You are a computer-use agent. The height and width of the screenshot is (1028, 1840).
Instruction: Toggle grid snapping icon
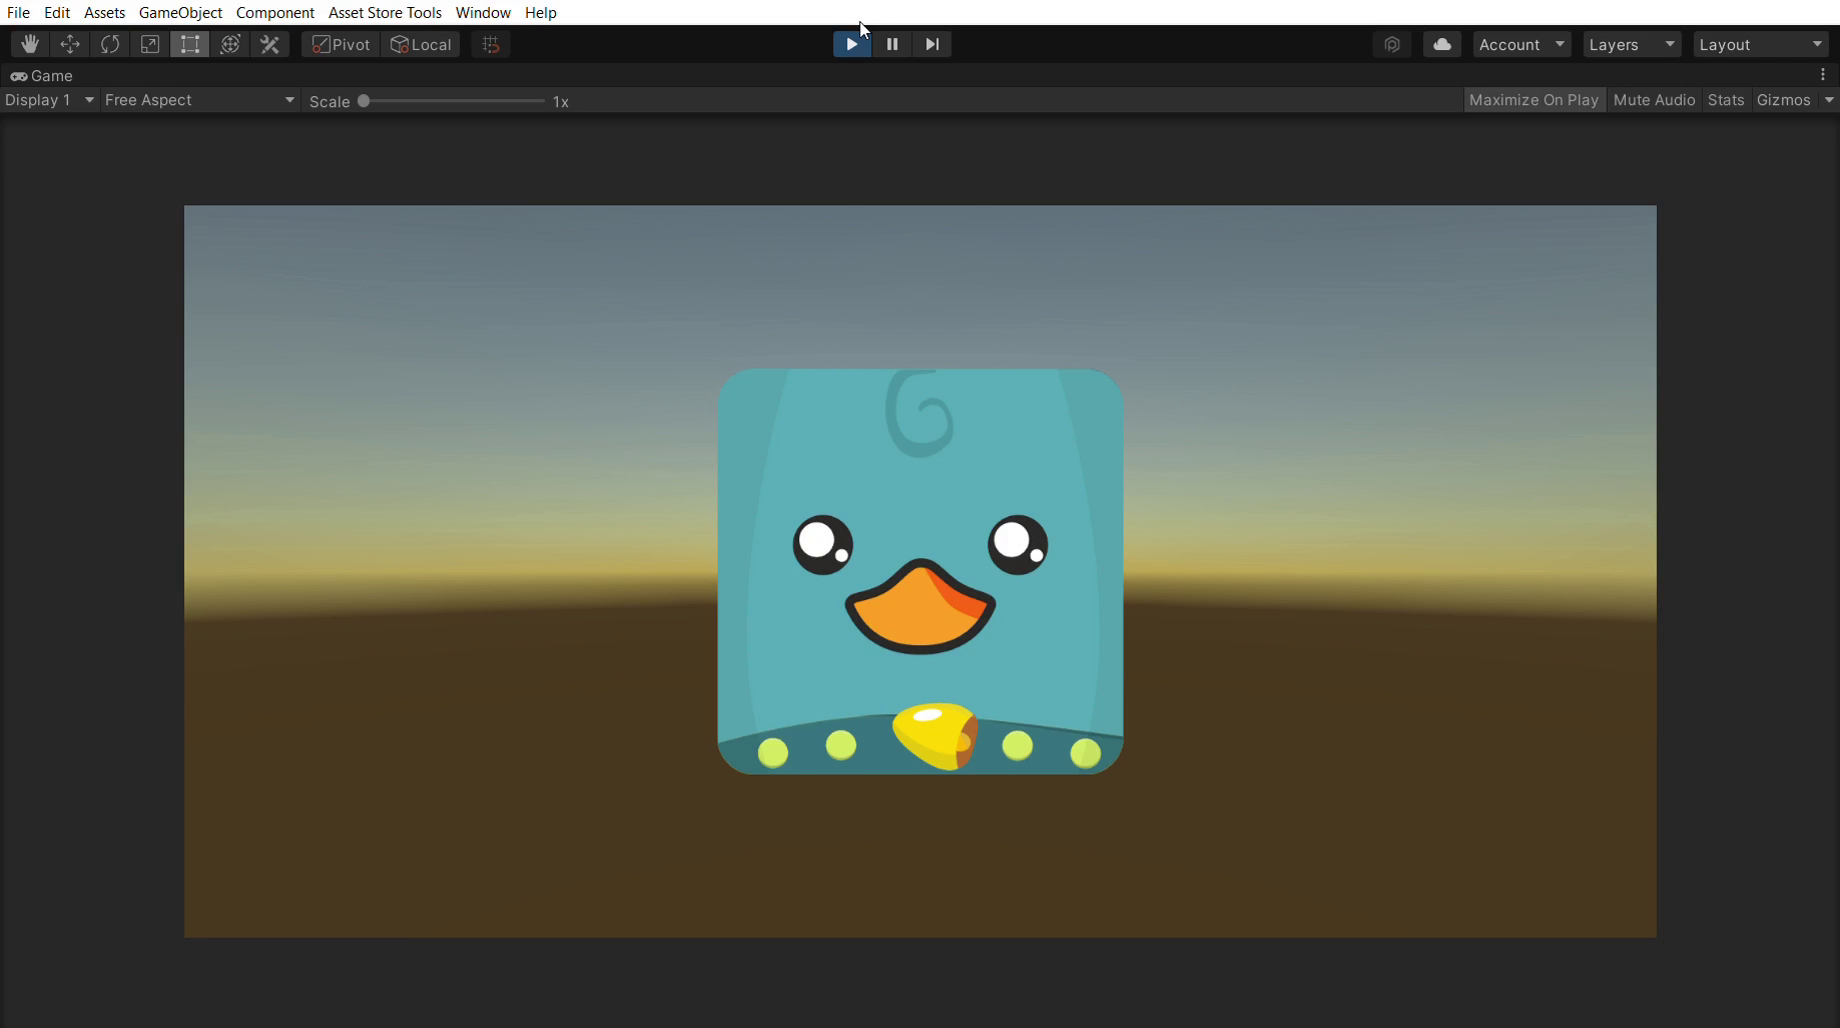click(x=491, y=44)
